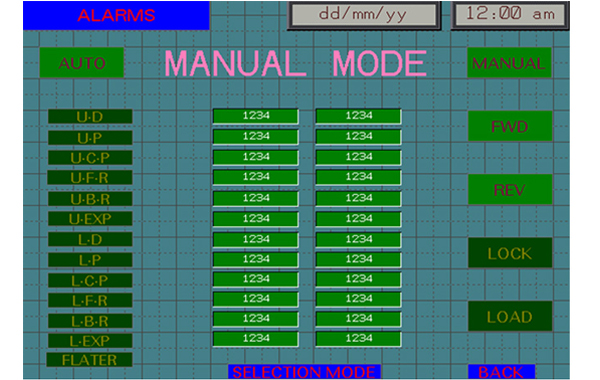600x380 pixels.
Task: Edit first value field in L-D row
Action: point(256,240)
